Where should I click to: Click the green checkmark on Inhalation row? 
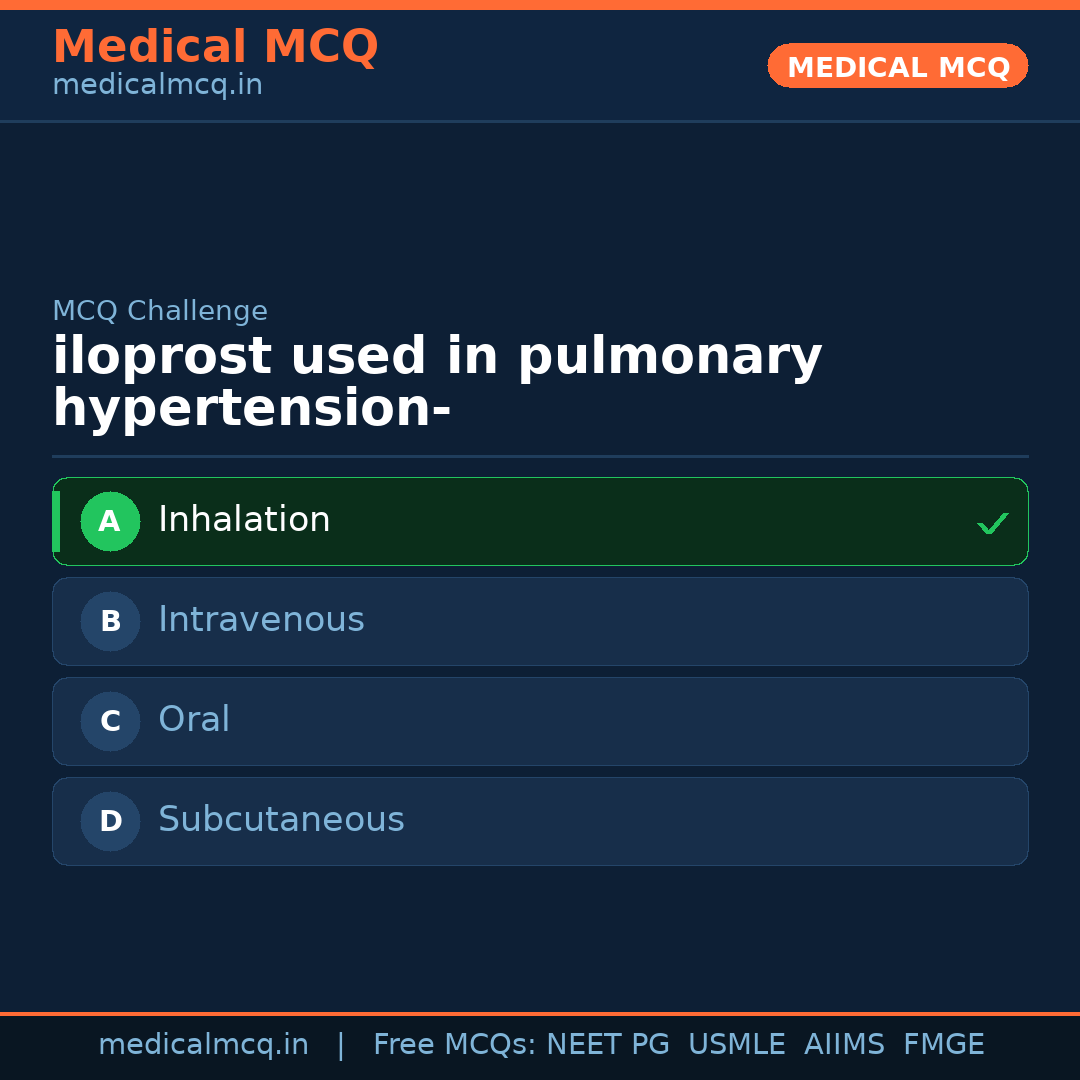(x=992, y=523)
